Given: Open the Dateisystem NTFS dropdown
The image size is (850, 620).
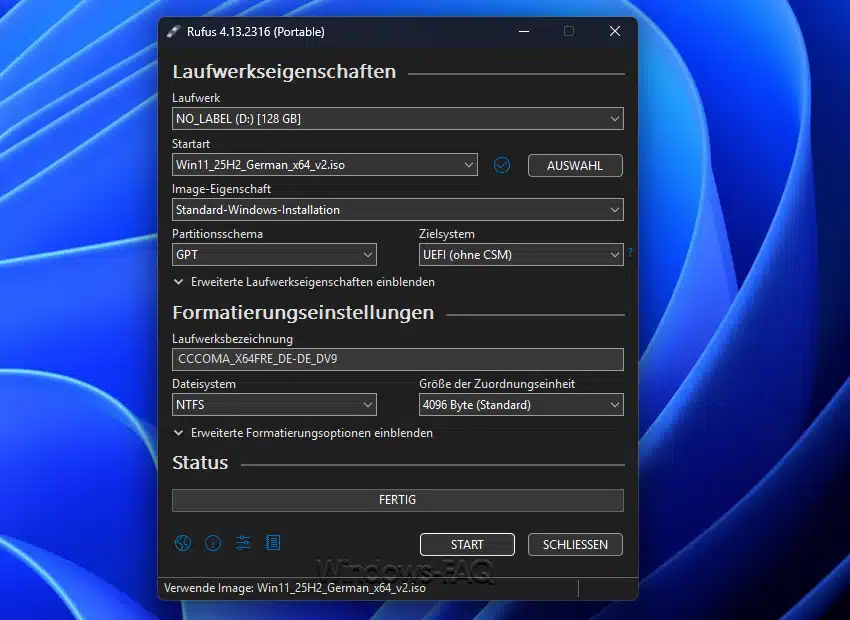Looking at the screenshot, I should (x=274, y=405).
